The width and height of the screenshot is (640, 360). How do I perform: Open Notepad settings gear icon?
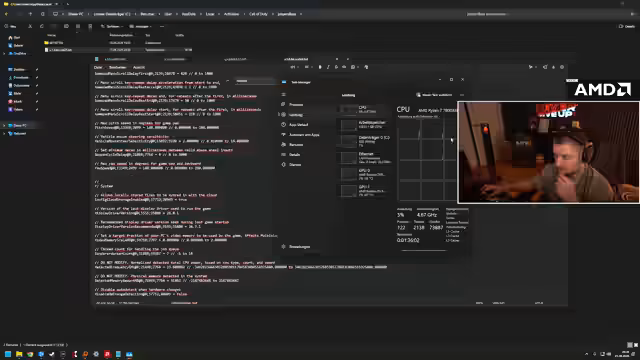(x=562, y=67)
